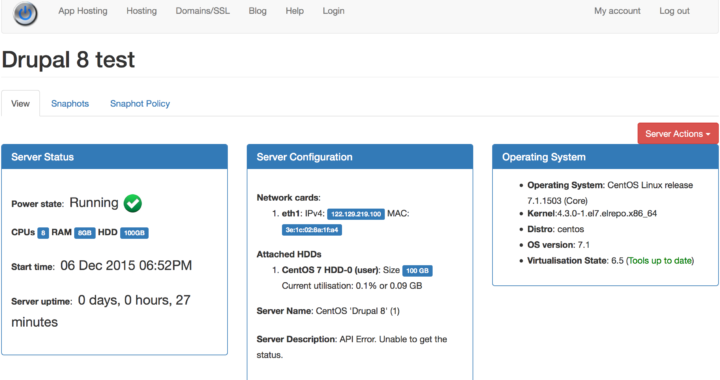Viewport: 720px width, 380px height.
Task: Click the Network cards label
Action: (288, 198)
